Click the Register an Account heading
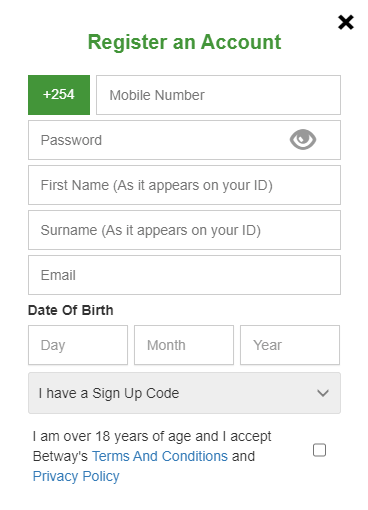Image resolution: width=368 pixels, height=510 pixels. tap(184, 42)
